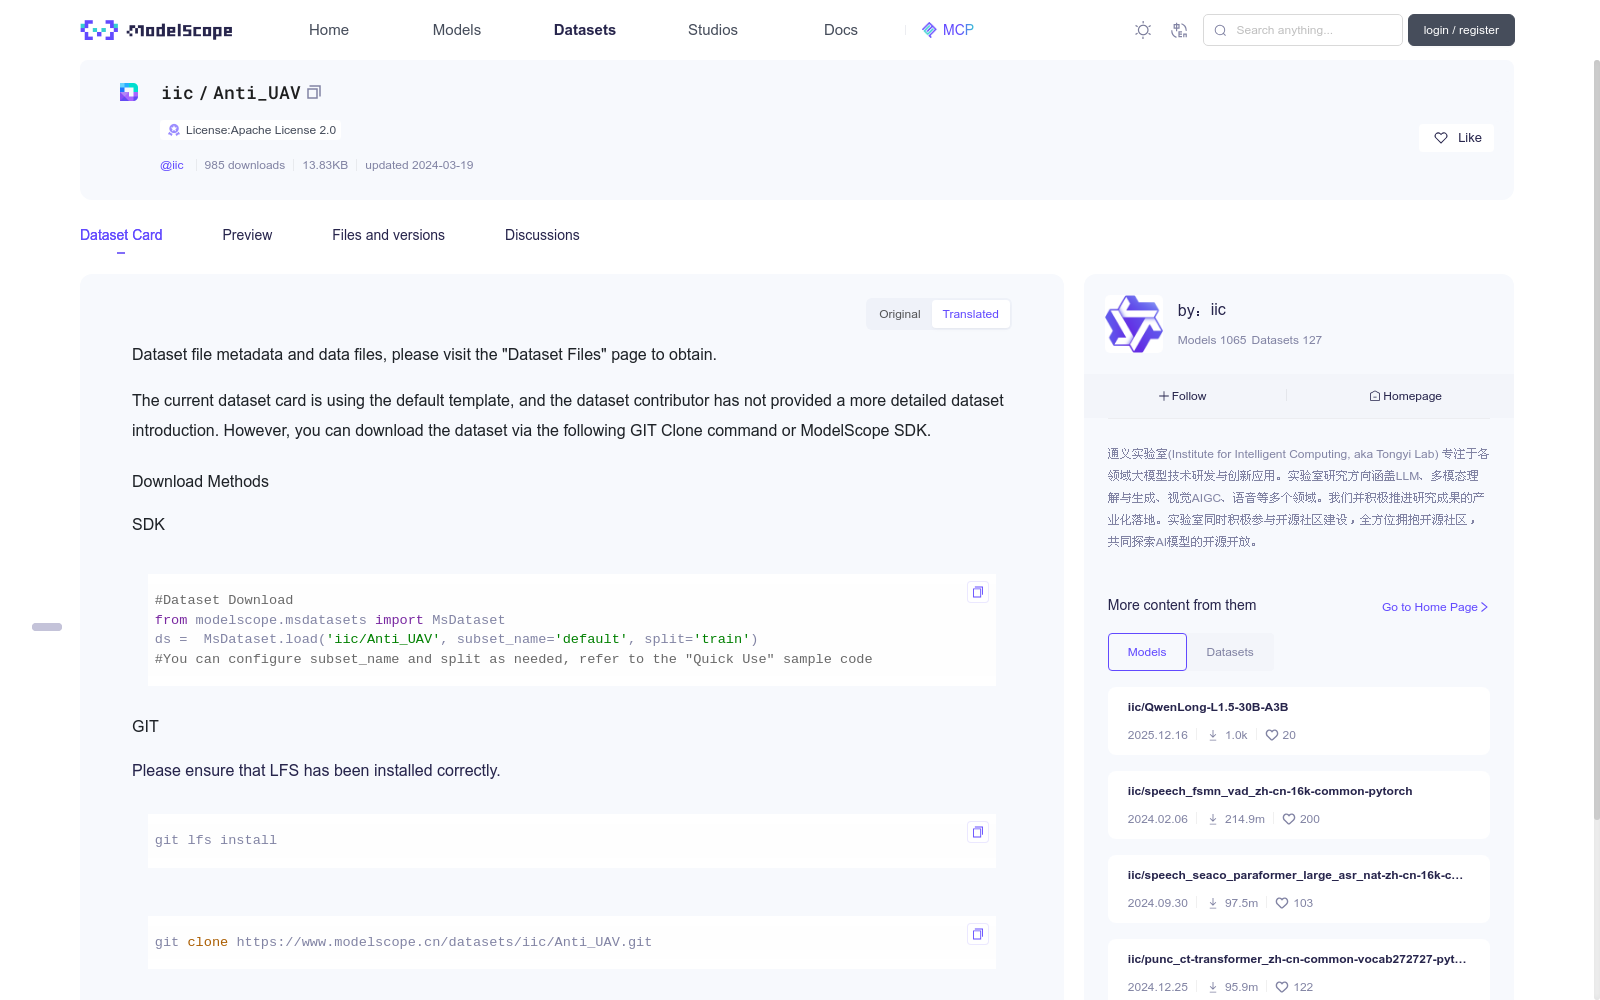Click the ModelScope logo

[x=157, y=30]
